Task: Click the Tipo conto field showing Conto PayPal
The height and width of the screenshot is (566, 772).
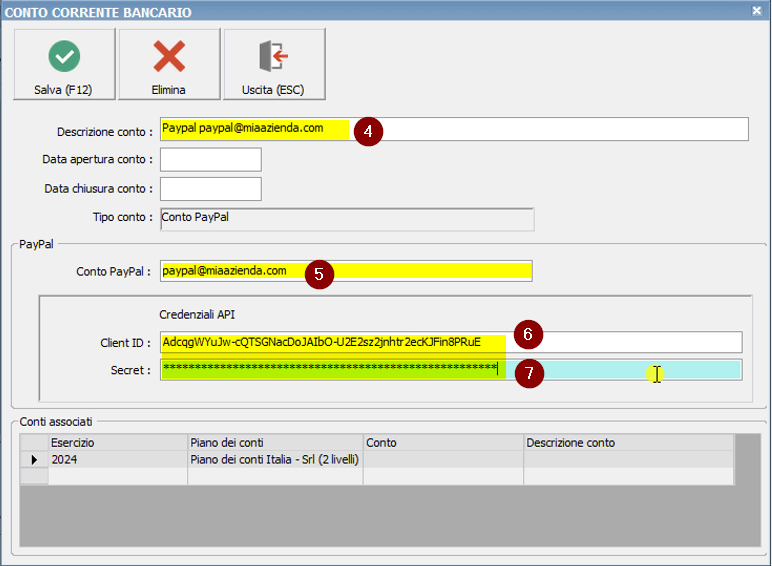Action: (347, 219)
